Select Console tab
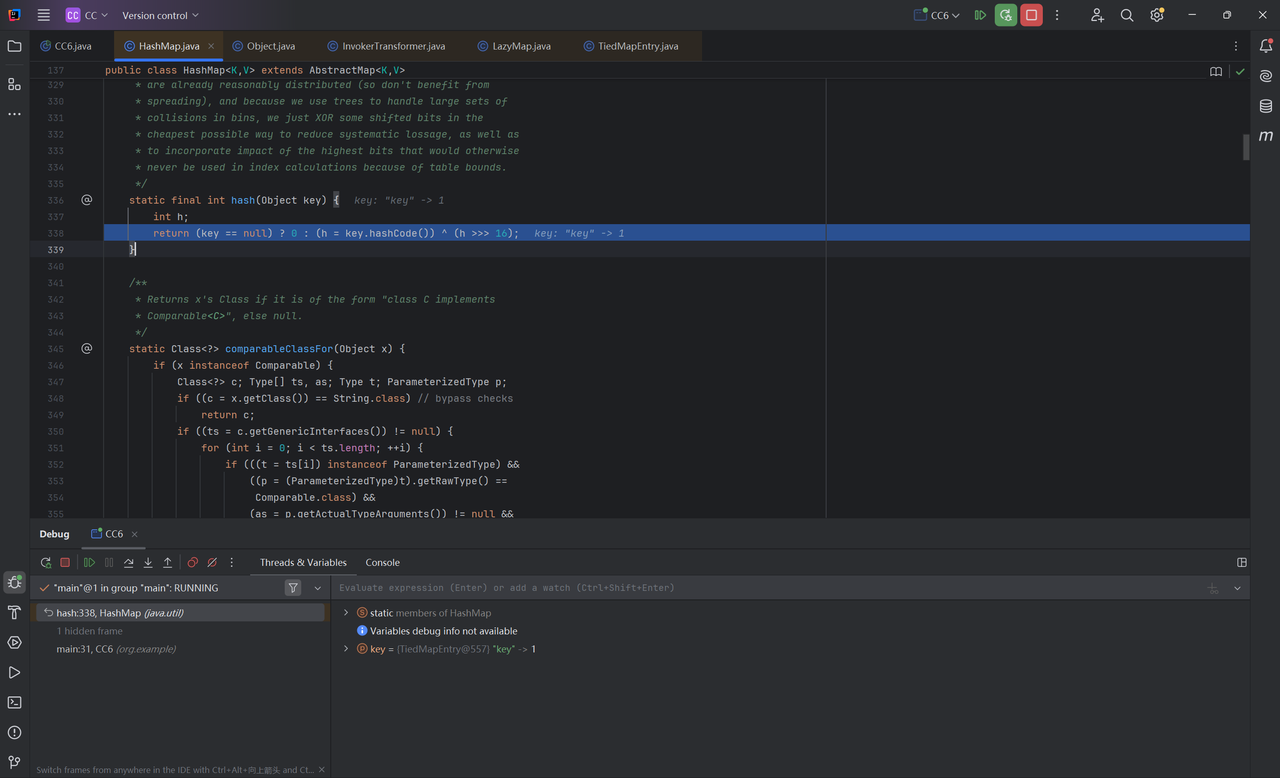This screenshot has width=1280, height=778. (x=382, y=563)
